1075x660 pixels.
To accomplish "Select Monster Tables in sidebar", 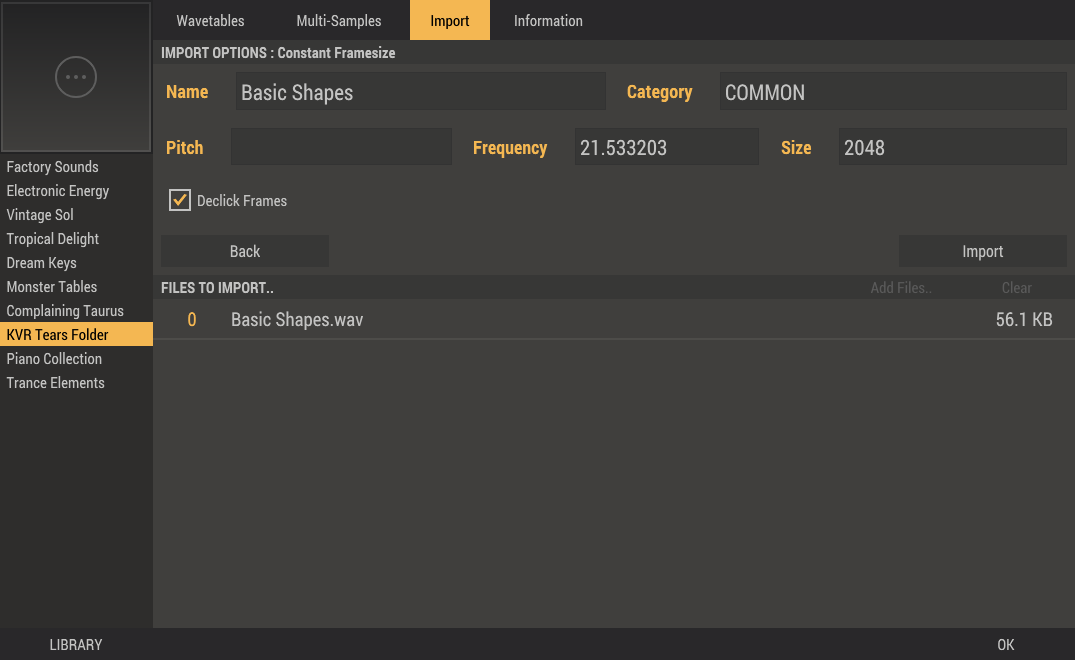I will (x=52, y=287).
